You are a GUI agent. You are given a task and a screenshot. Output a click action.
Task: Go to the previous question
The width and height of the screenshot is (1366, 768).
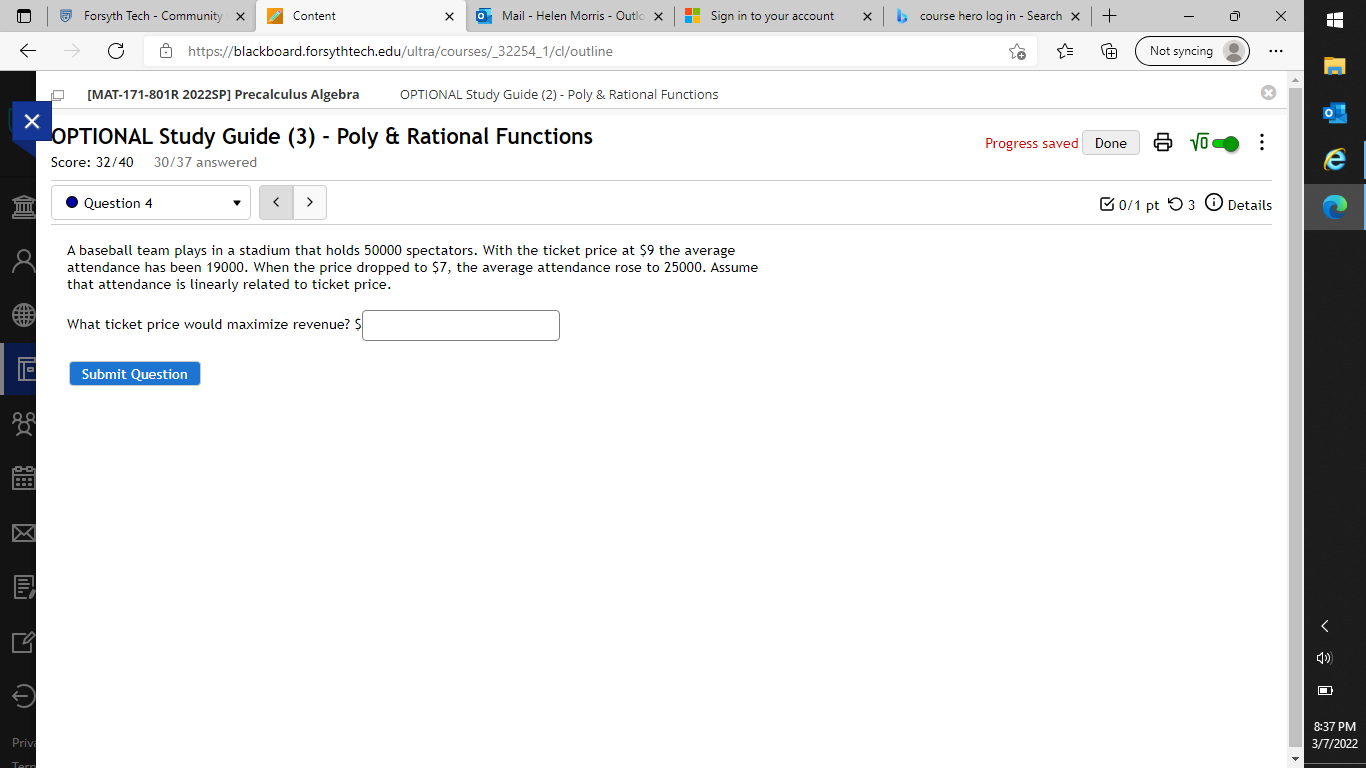pyautogui.click(x=276, y=203)
